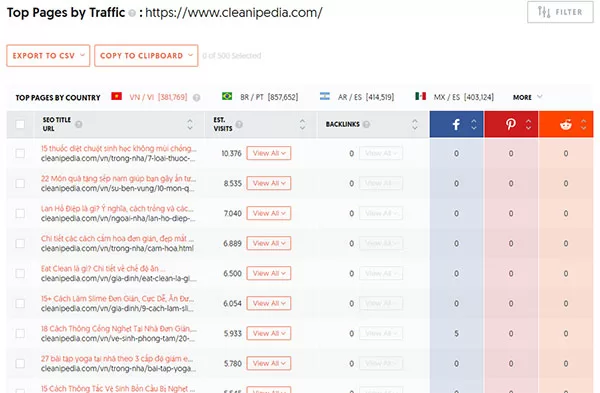Check the row for Lan Hồ Điệp là gì
Screen dimensions: 600x393
(x=20, y=214)
